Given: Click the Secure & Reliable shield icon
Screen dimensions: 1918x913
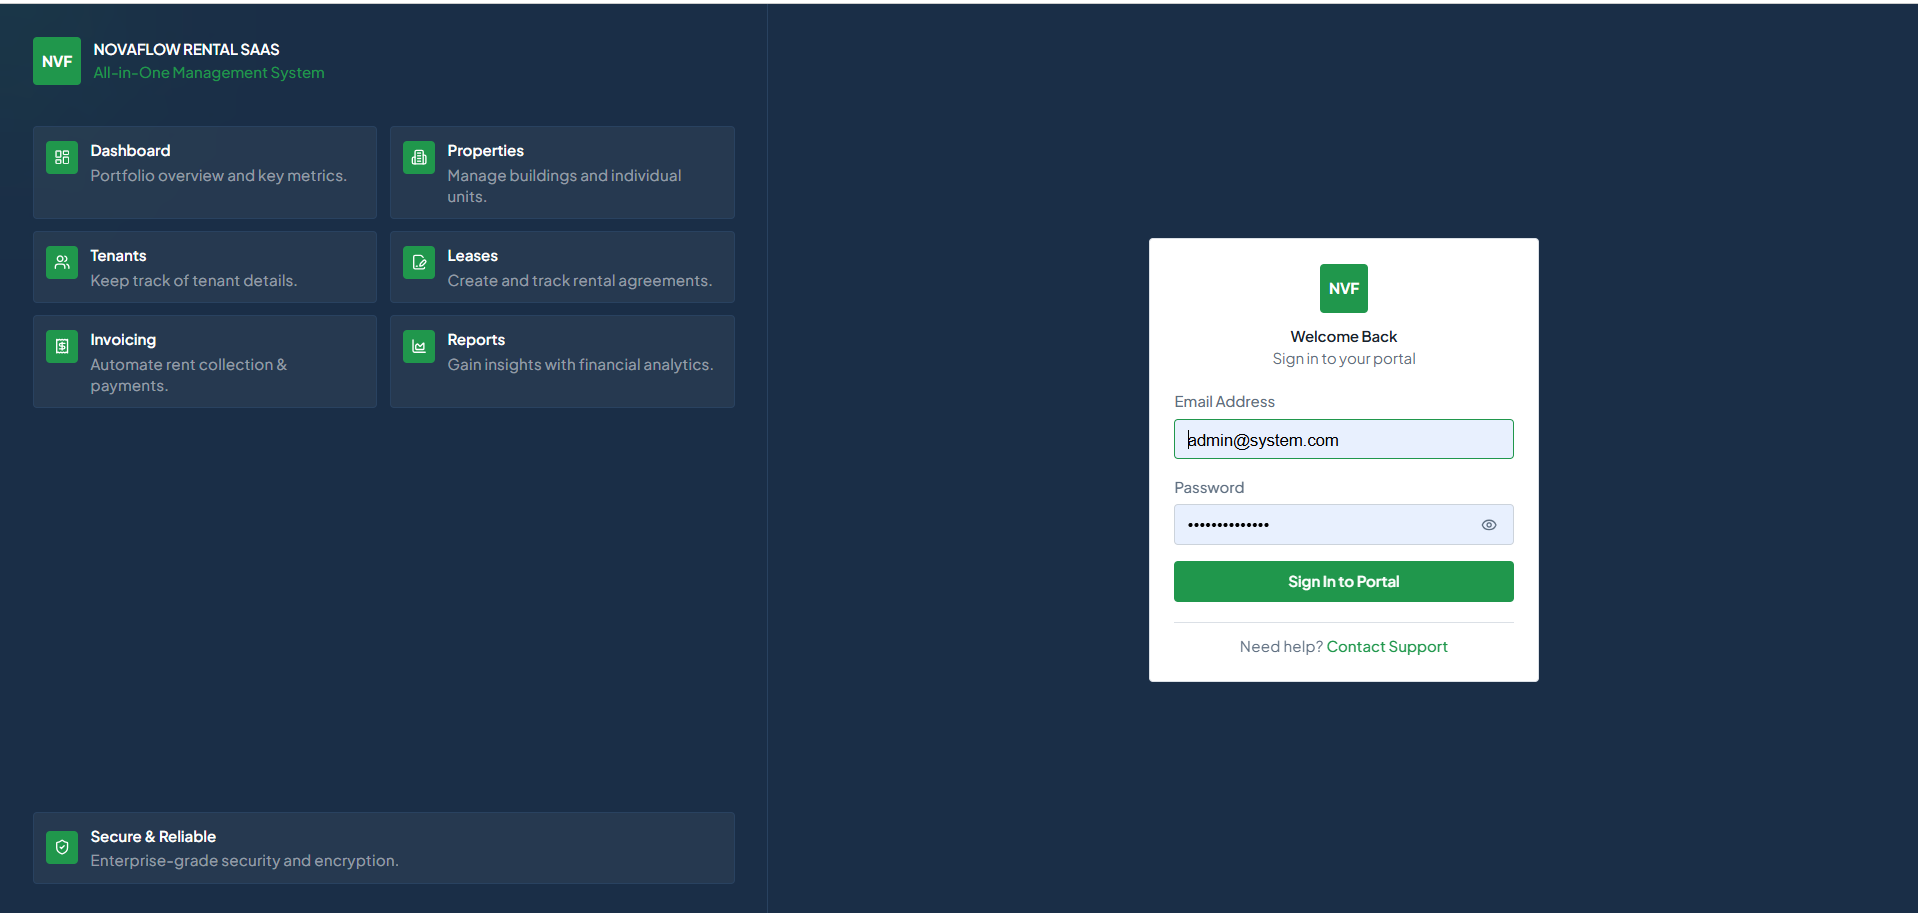Looking at the screenshot, I should [62, 847].
